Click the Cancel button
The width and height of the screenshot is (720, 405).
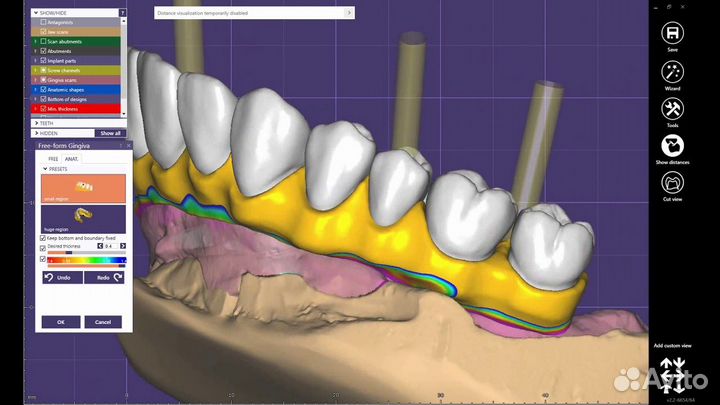point(103,322)
